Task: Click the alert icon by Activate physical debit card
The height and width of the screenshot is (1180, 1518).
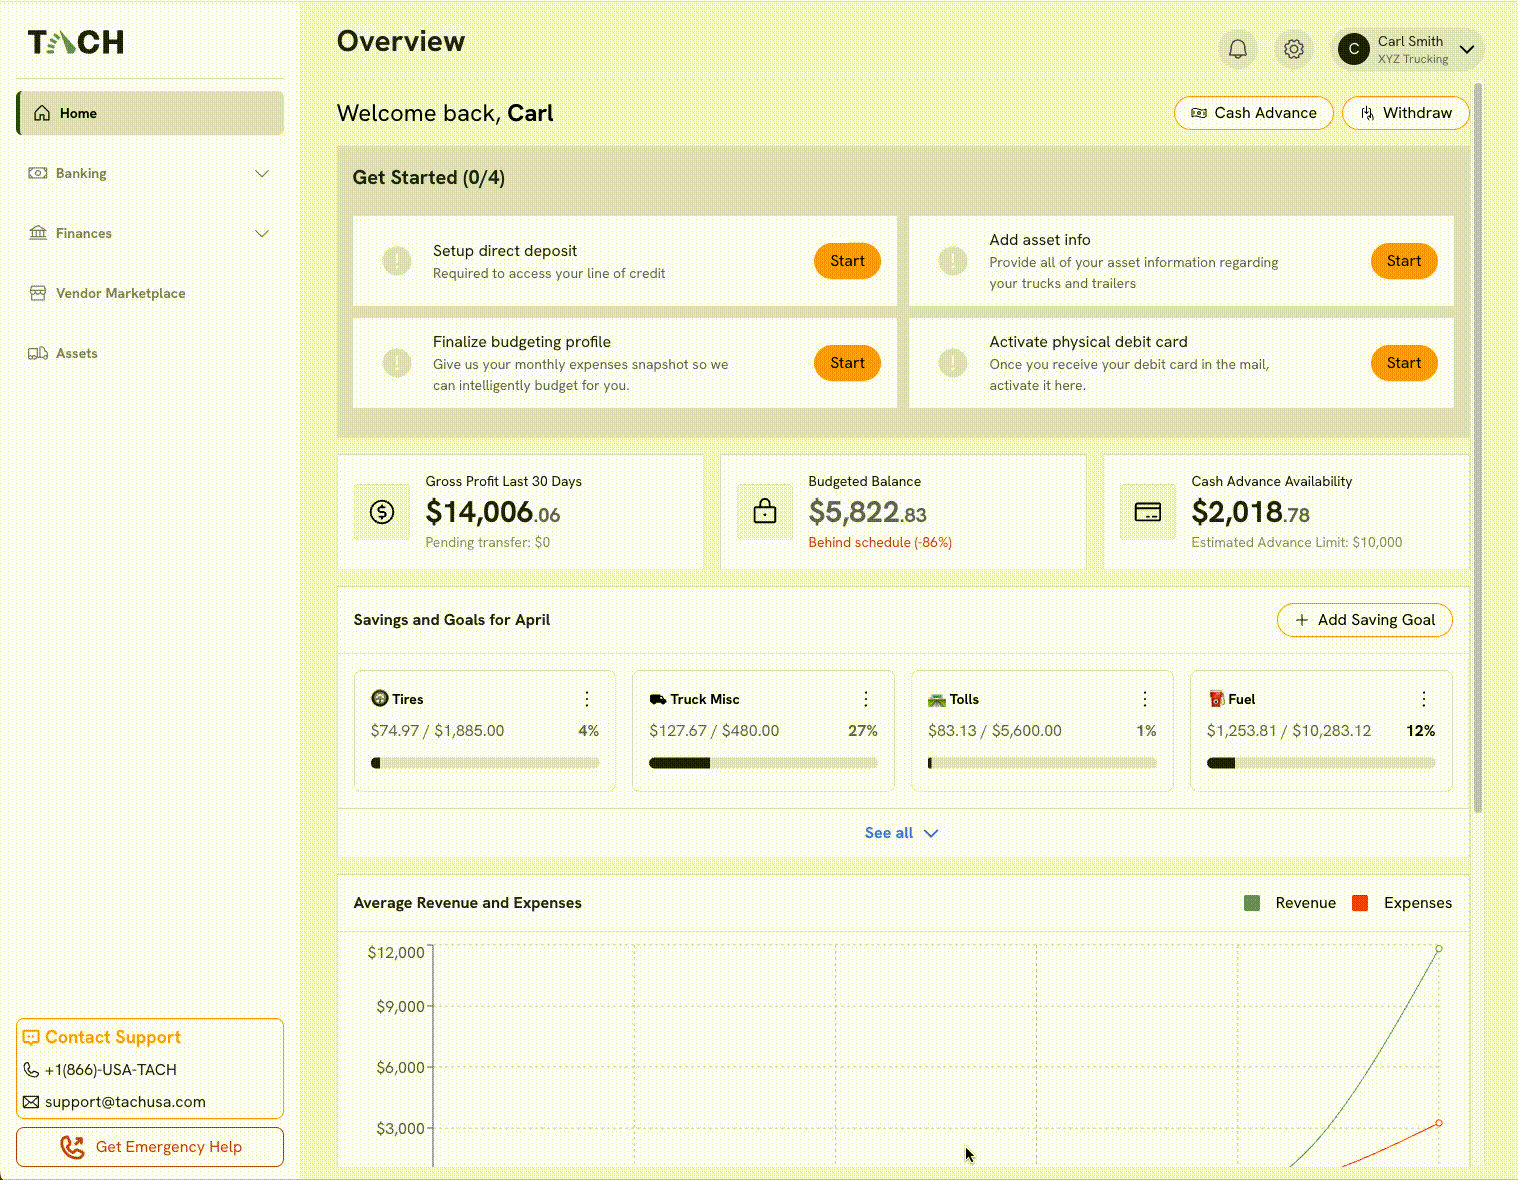Action: 953,363
